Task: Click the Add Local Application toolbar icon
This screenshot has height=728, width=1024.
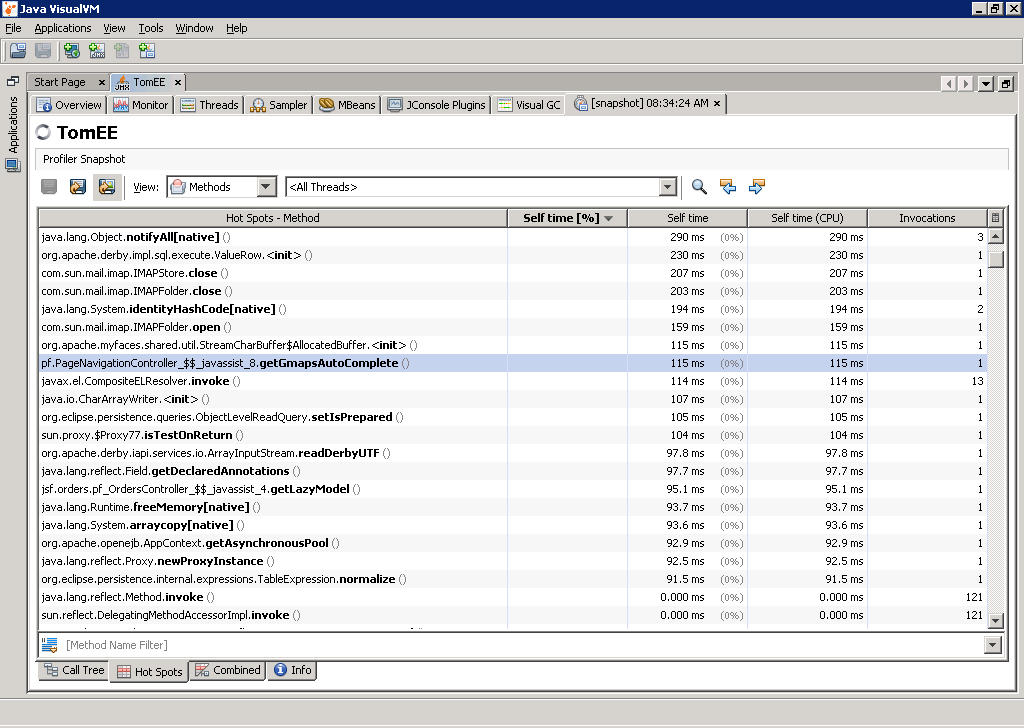Action: tap(72, 50)
